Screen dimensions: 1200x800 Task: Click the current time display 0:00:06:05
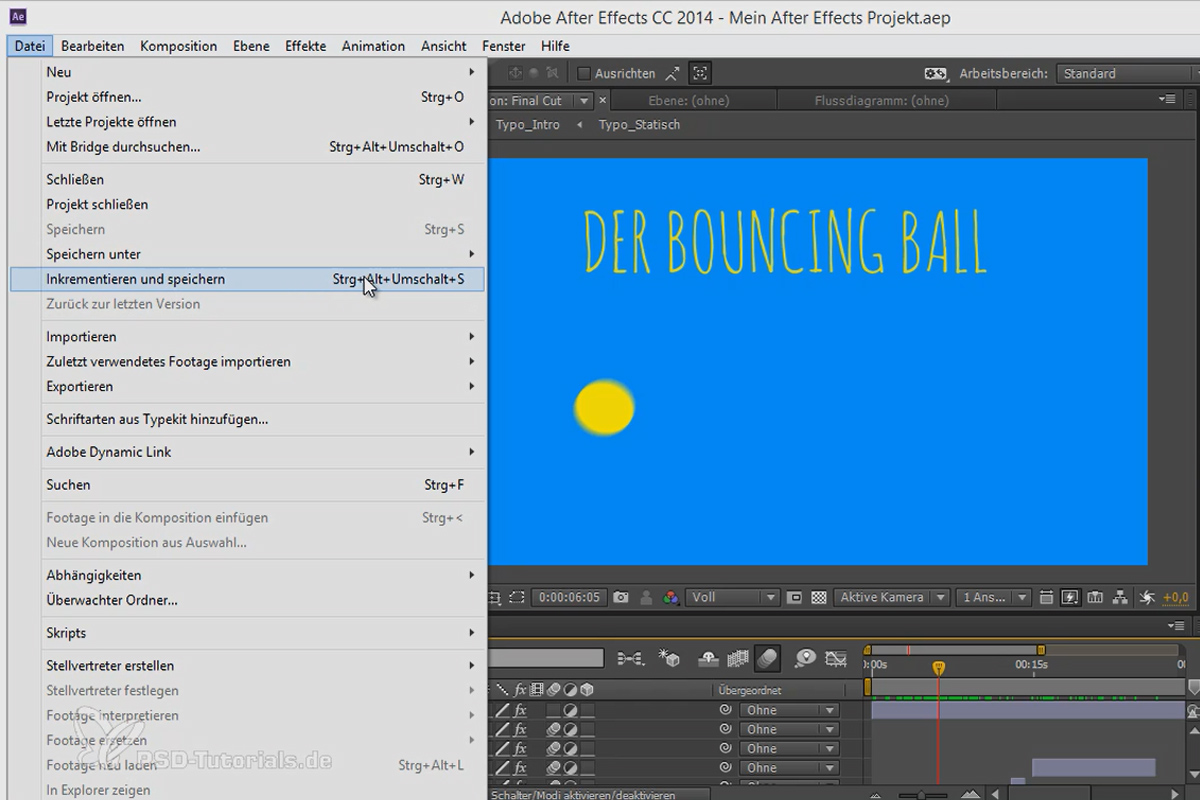click(x=569, y=597)
